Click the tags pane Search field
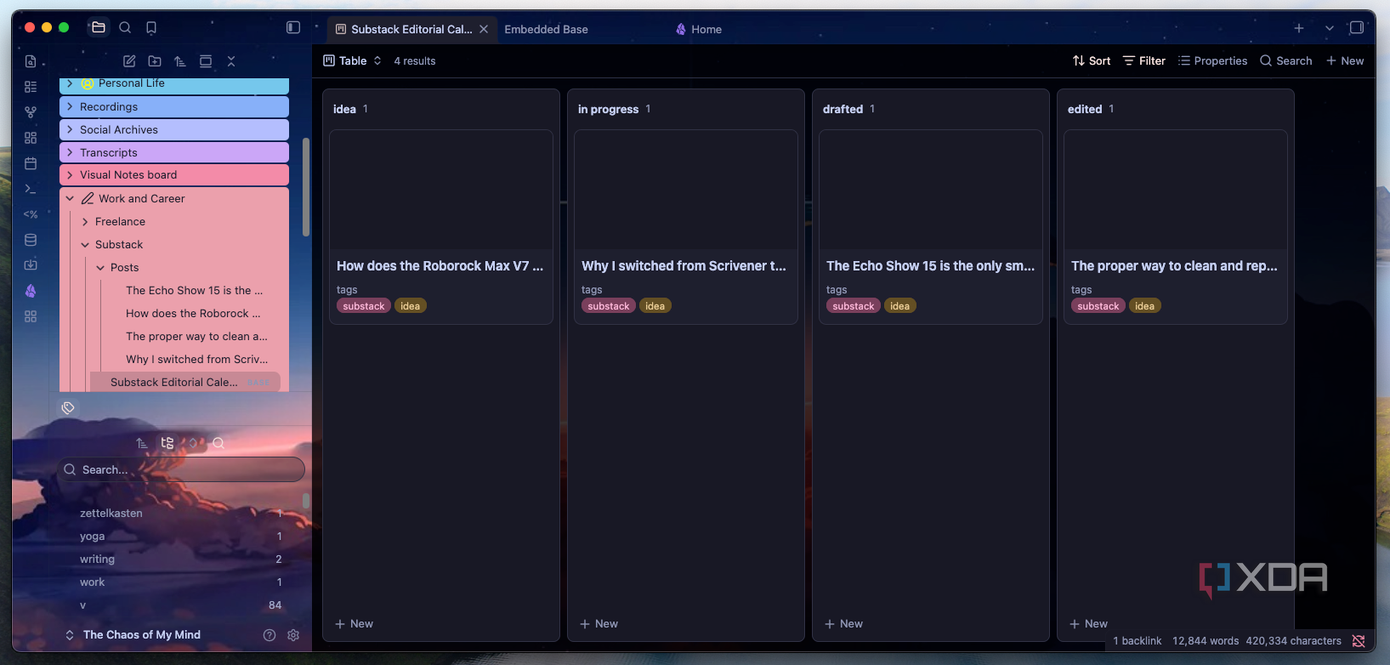 coord(181,469)
